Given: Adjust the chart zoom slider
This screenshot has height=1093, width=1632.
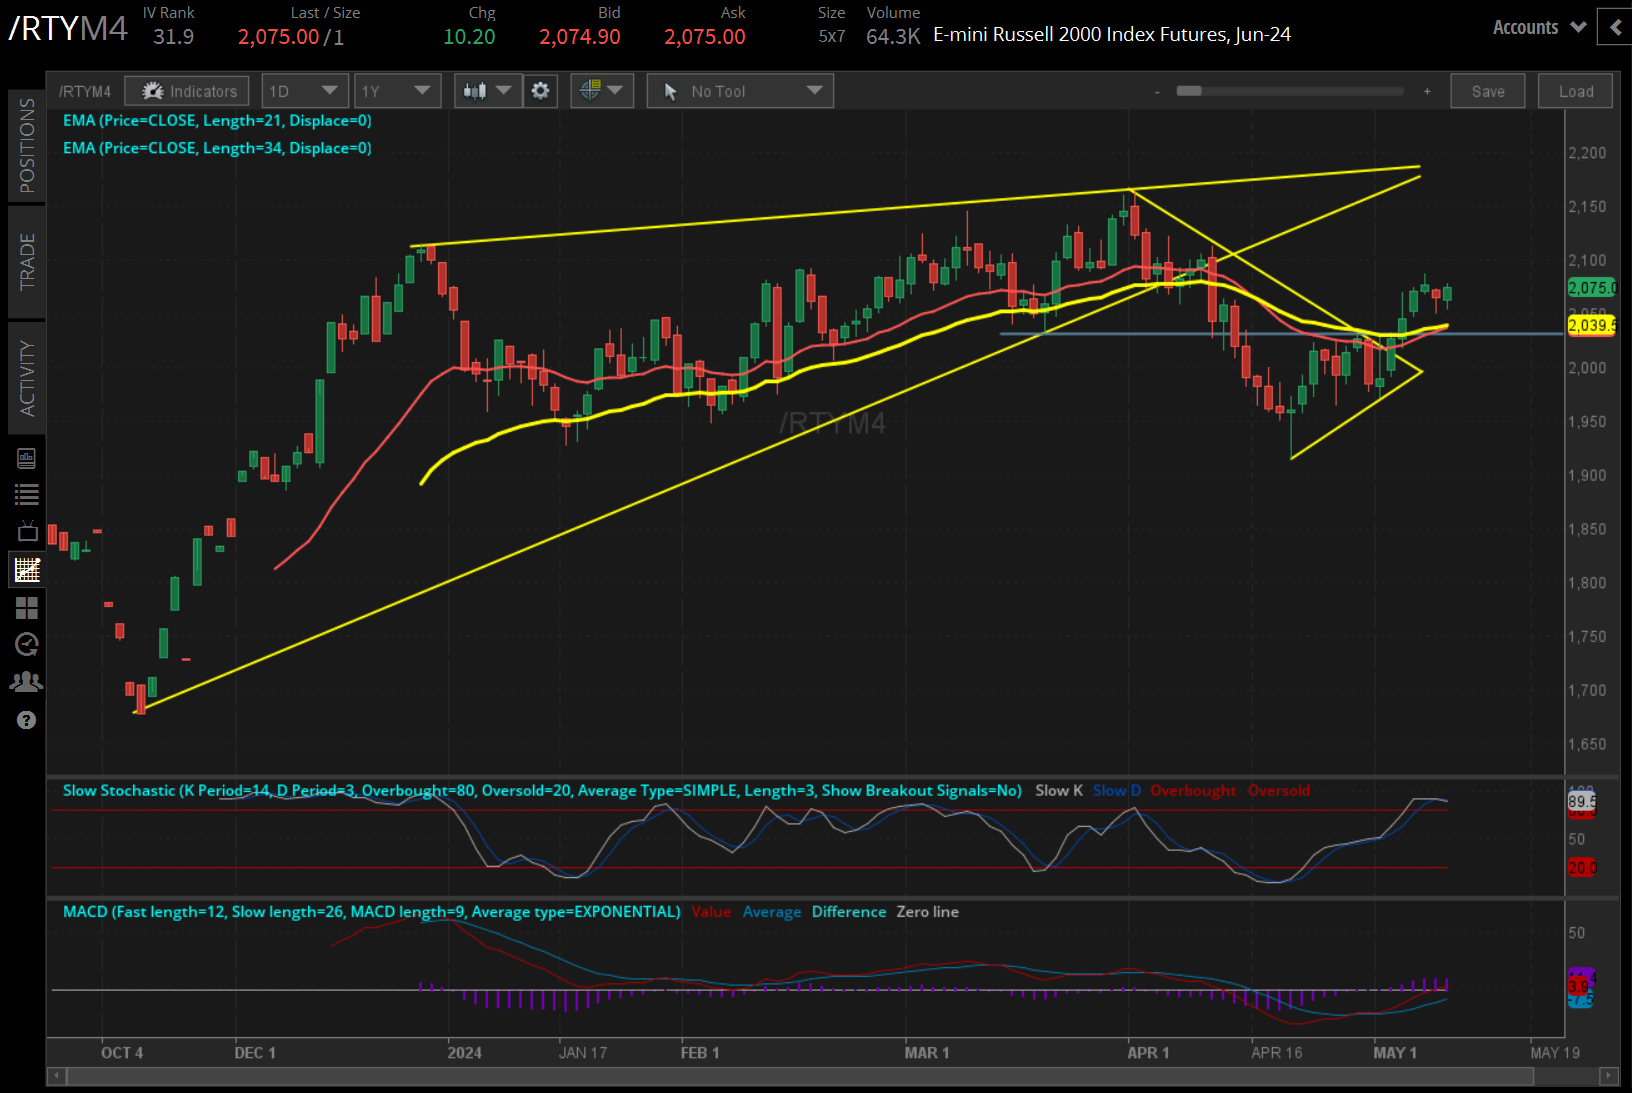Looking at the screenshot, I should coord(1190,90).
